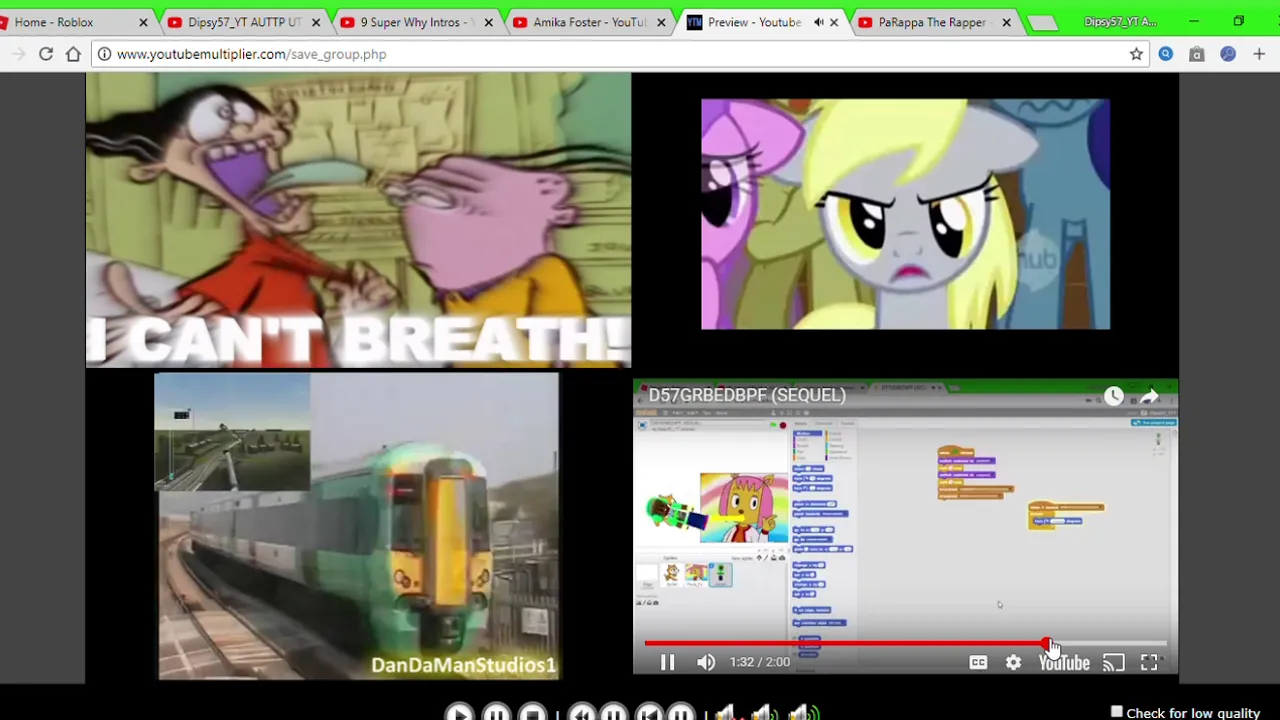The width and height of the screenshot is (1280, 720).
Task: Mute the tab via its audio speaker icon
Action: point(818,22)
